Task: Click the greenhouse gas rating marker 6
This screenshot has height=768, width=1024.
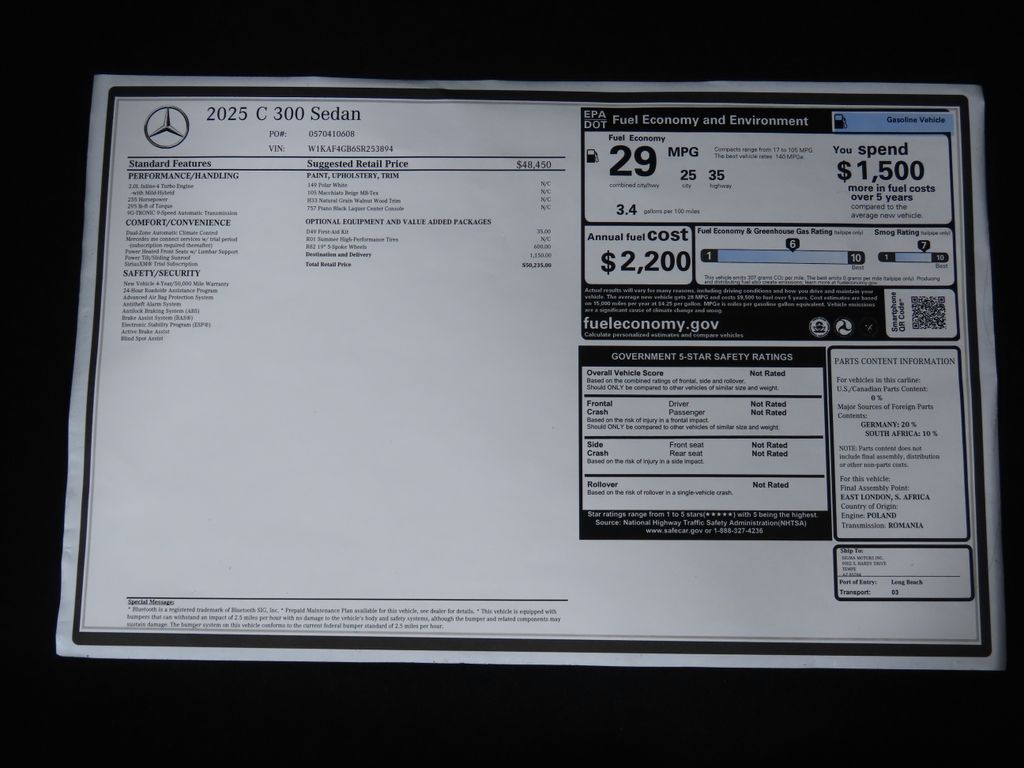Action: click(x=792, y=245)
